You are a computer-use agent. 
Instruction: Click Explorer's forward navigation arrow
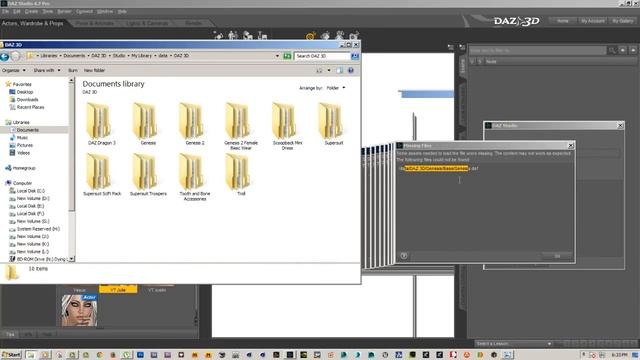click(16, 56)
